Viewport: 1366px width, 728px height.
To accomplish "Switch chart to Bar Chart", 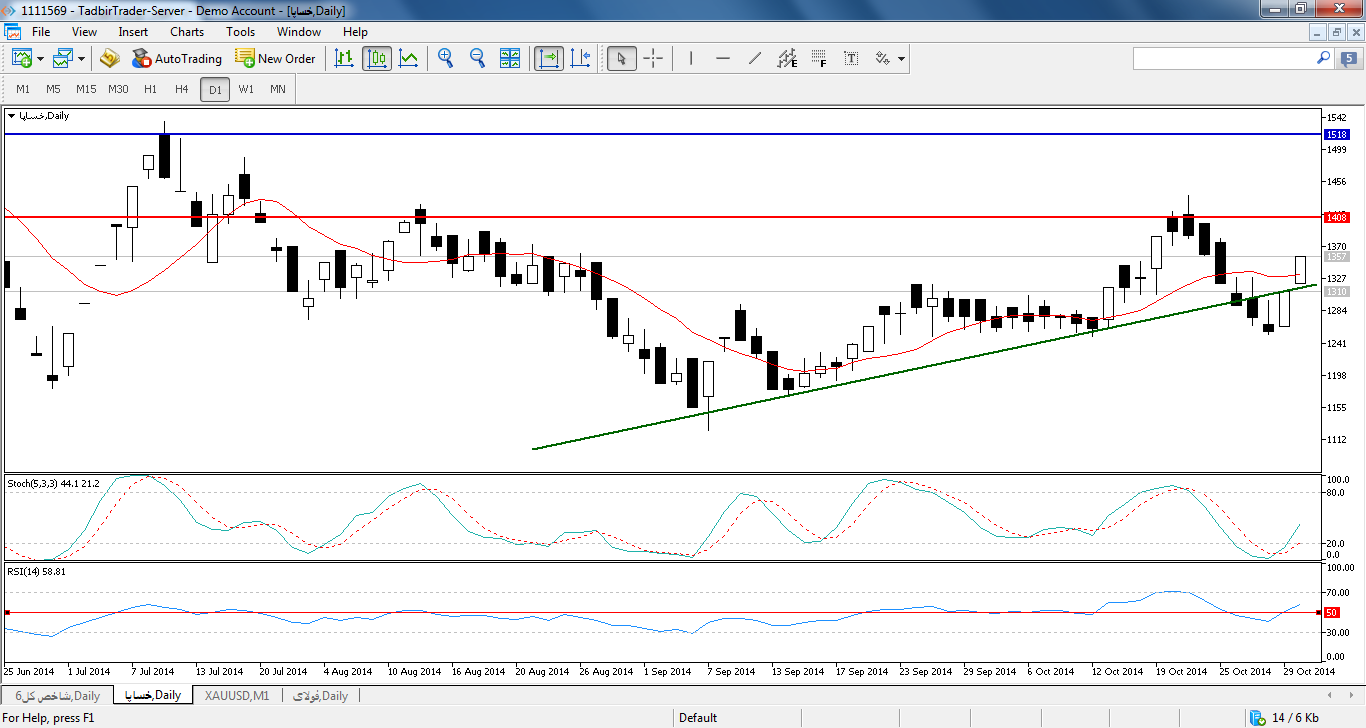I will [344, 58].
